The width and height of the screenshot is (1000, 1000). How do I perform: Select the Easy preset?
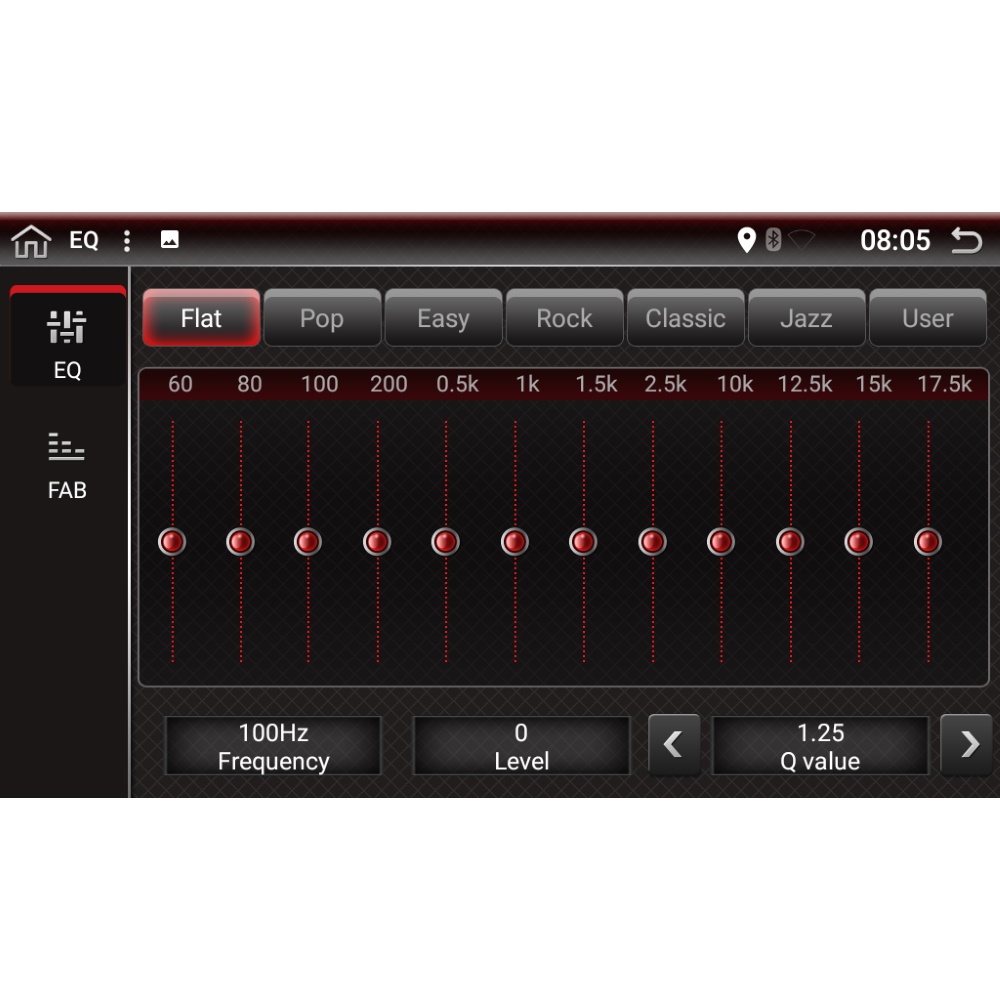[443, 318]
